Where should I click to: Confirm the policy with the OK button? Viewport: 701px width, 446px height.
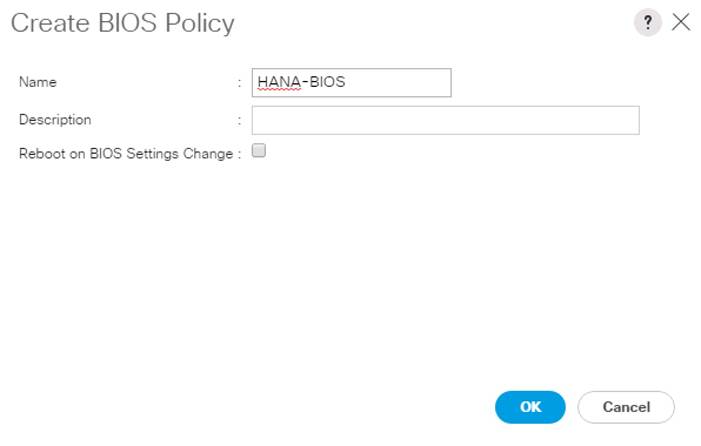point(530,407)
